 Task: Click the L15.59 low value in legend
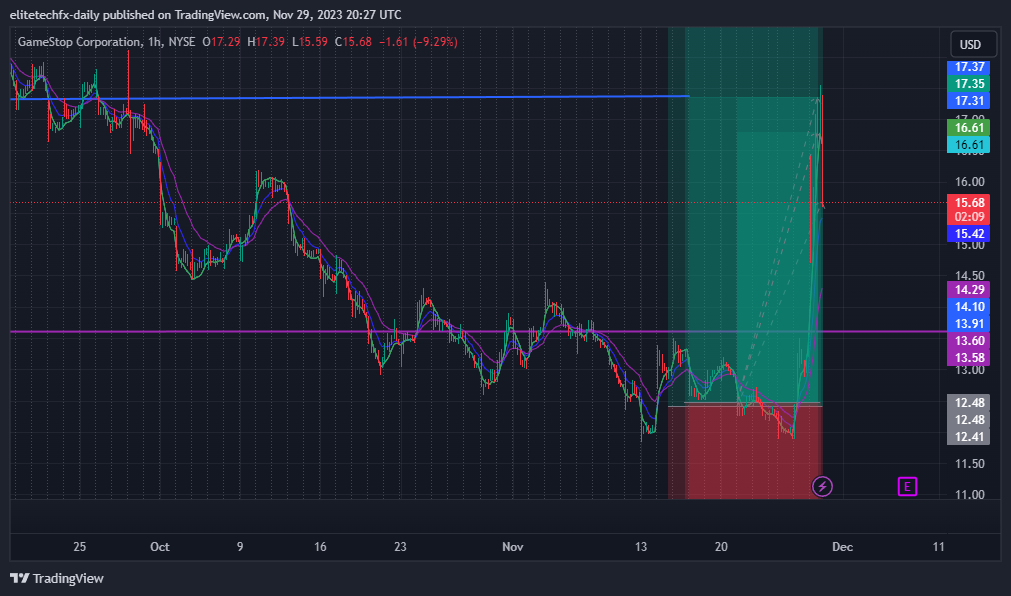point(309,42)
